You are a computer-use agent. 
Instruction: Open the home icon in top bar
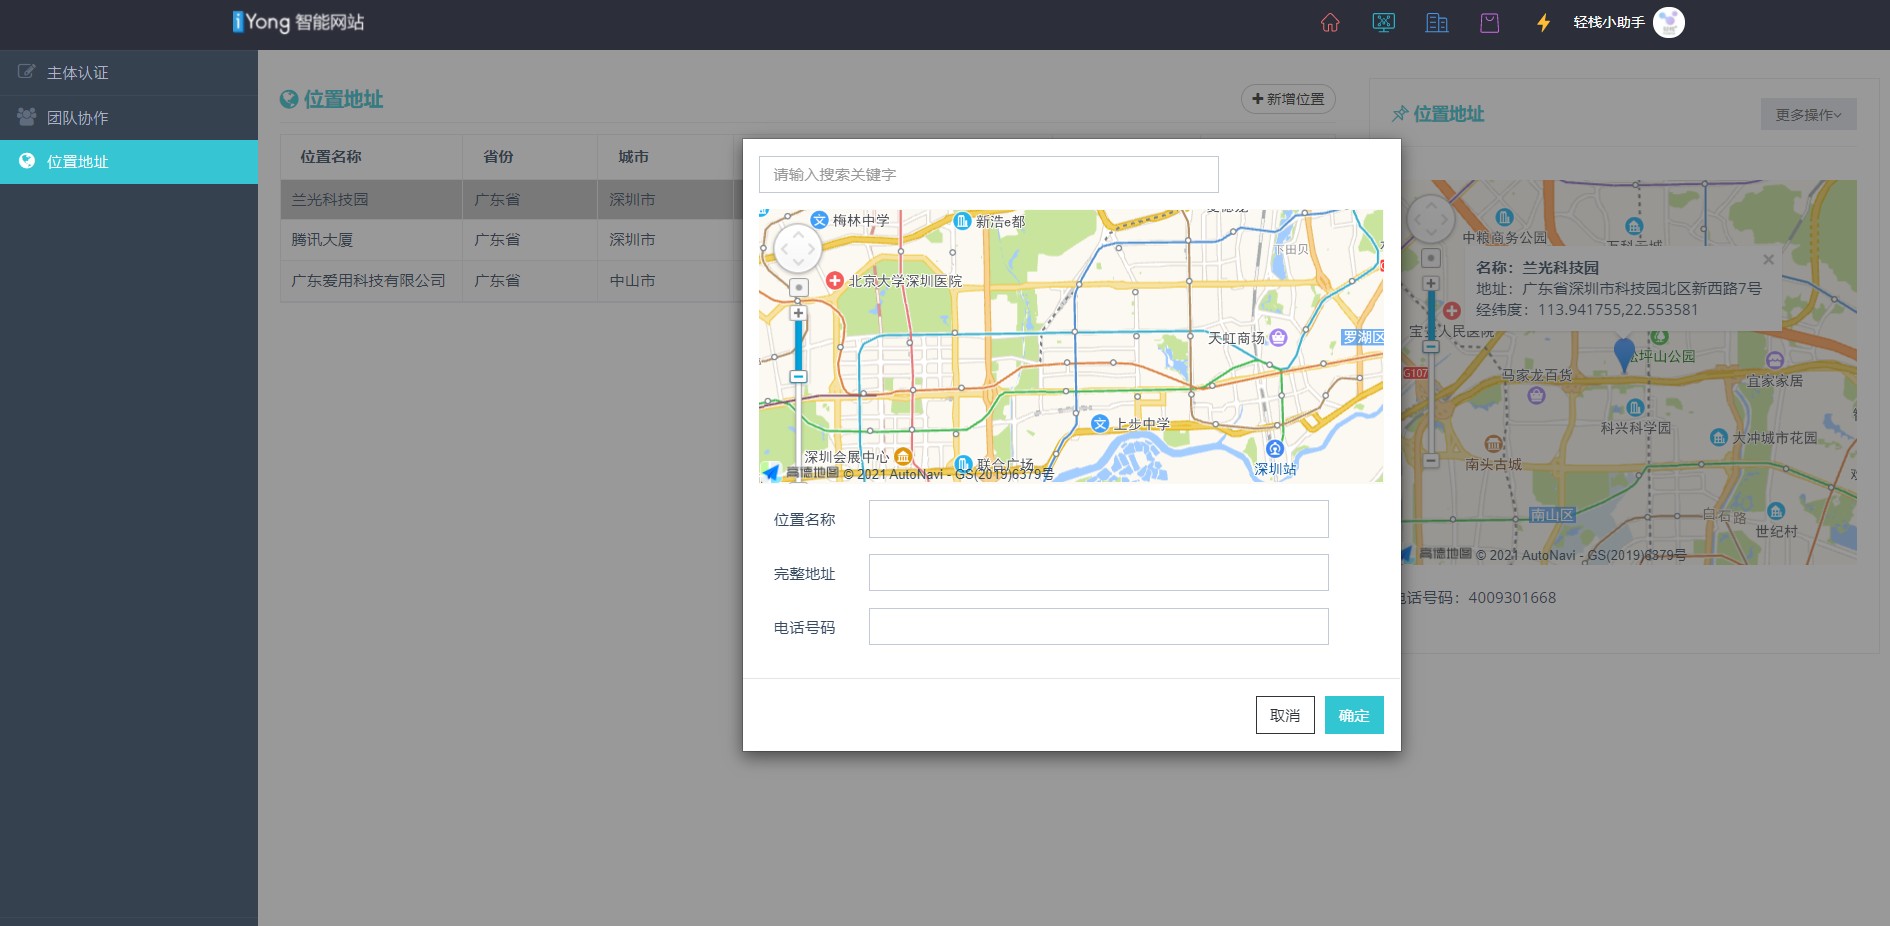coord(1330,22)
